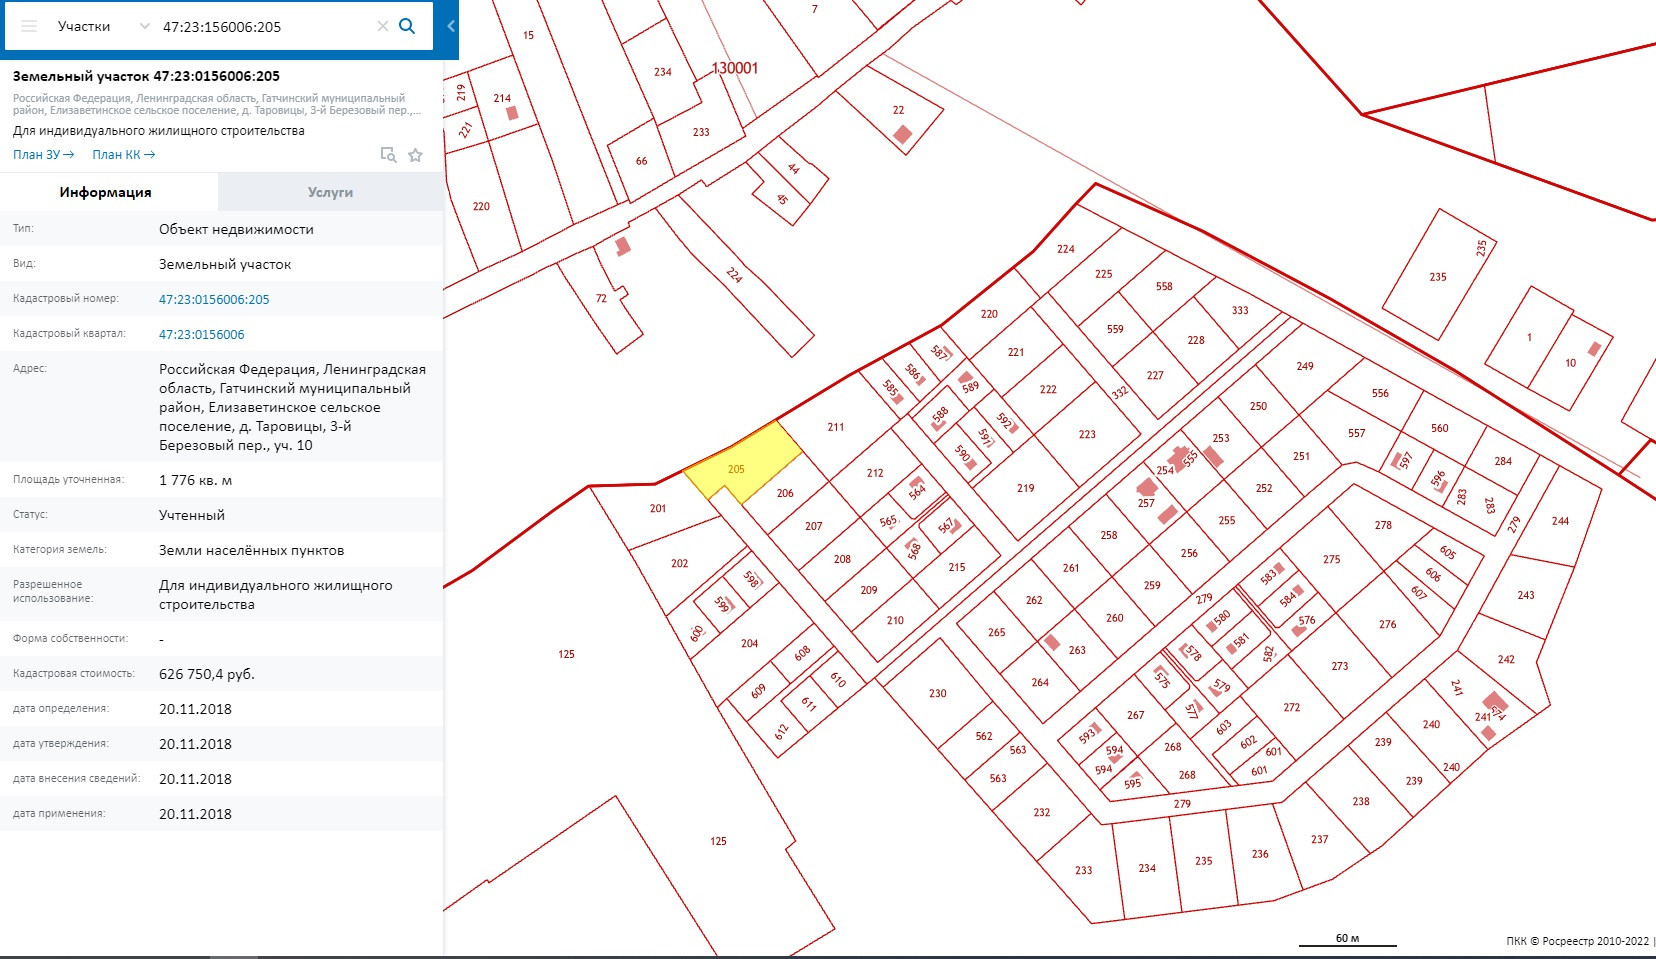The width and height of the screenshot is (1656, 959).
Task: Switch to the Услуги tab
Action: coord(330,192)
